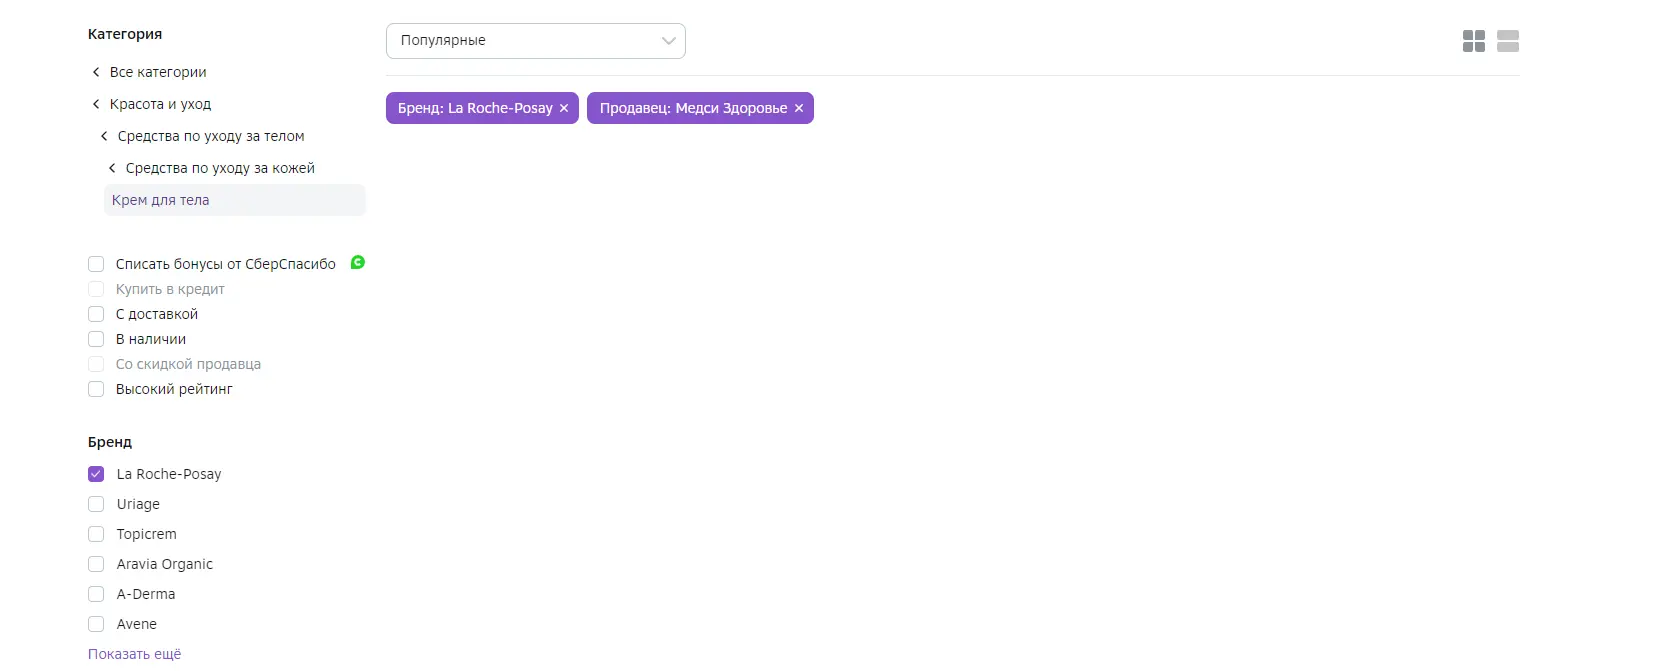The height and width of the screenshot is (671, 1675).
Task: Click chevron beside Средства по уходу за телом
Action: pyautogui.click(x=104, y=136)
